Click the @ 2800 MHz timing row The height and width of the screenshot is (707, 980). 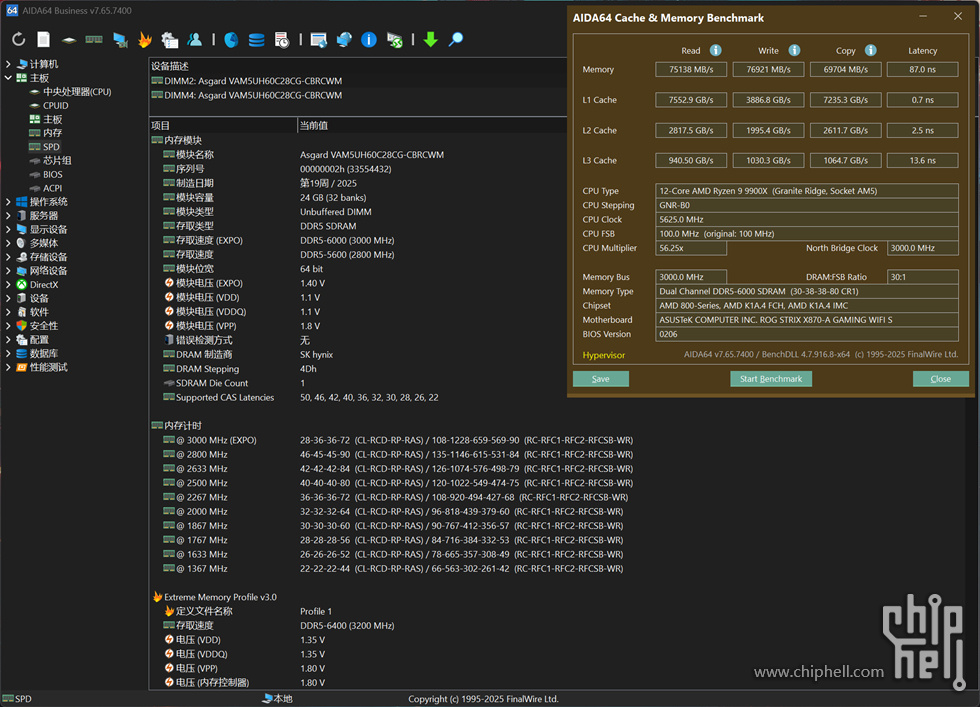pyautogui.click(x=399, y=454)
